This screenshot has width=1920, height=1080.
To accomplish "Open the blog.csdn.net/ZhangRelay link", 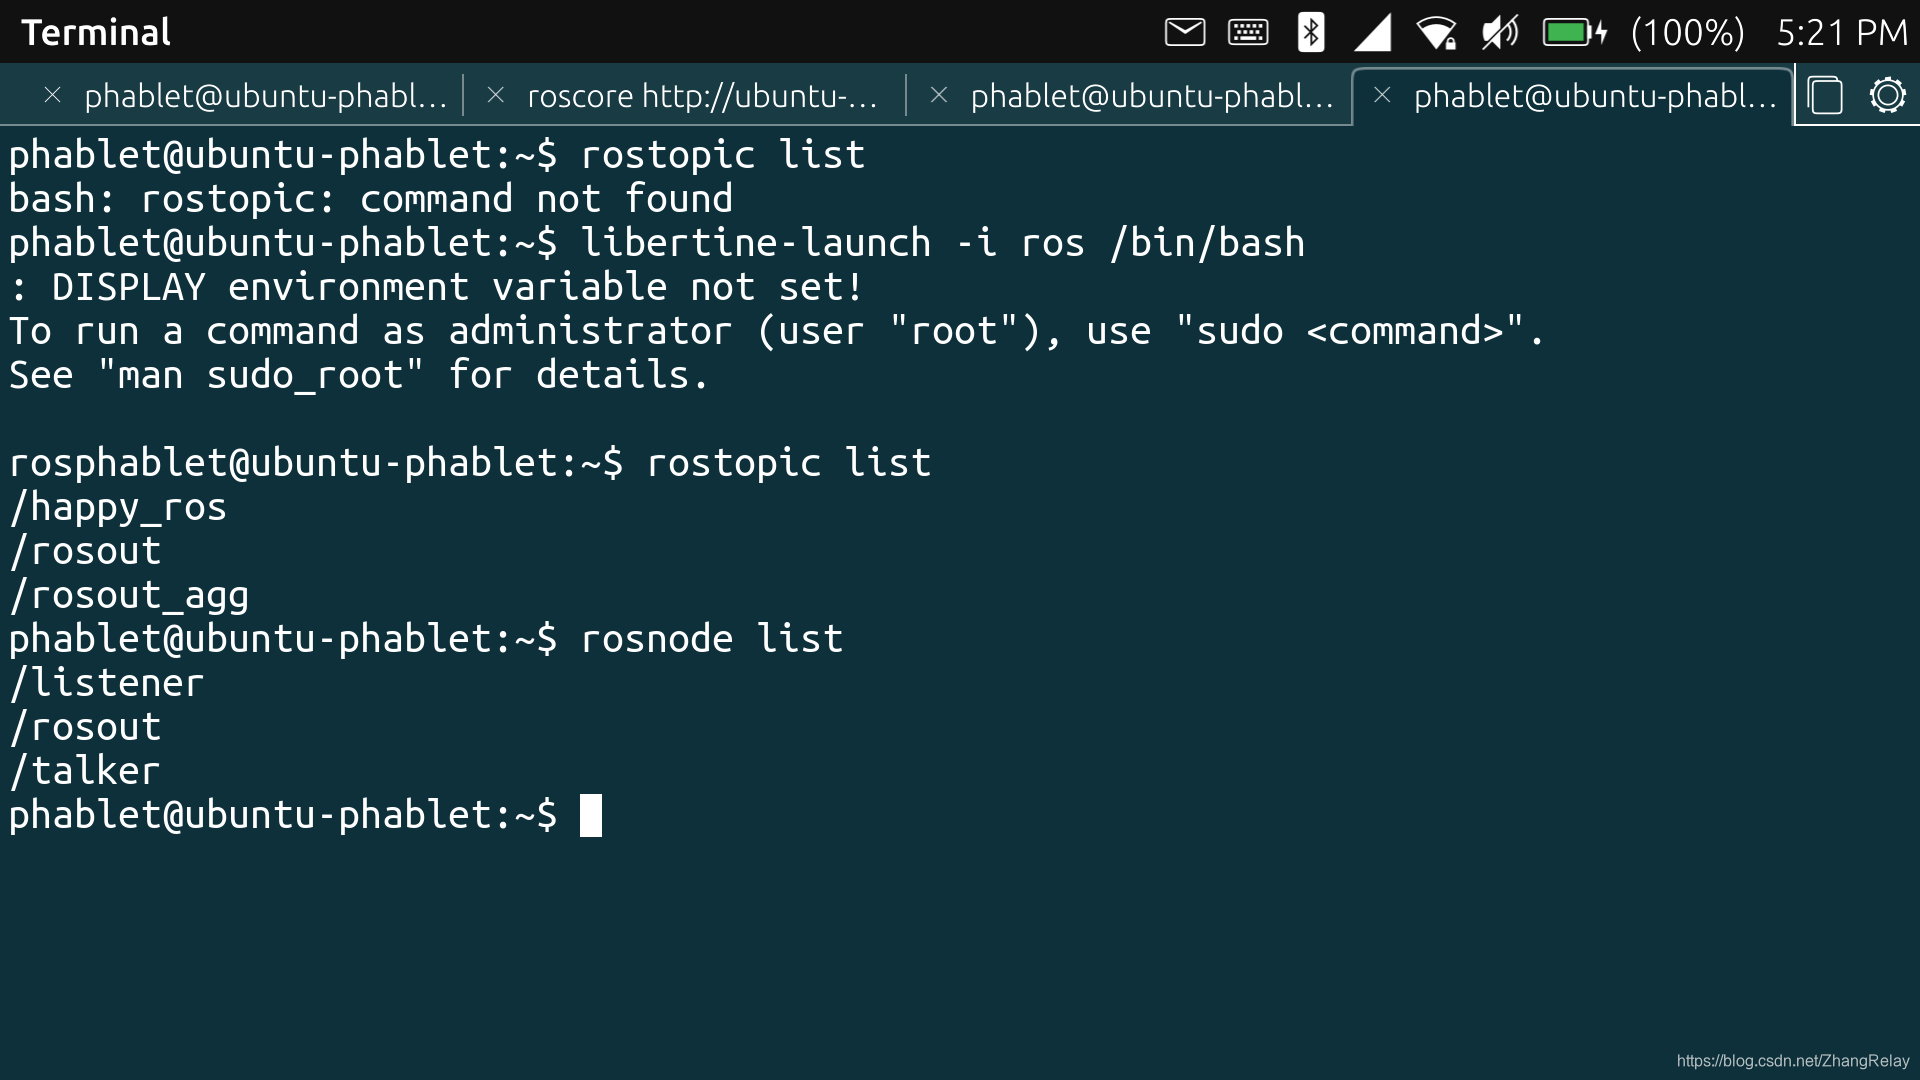I will click(1796, 1058).
